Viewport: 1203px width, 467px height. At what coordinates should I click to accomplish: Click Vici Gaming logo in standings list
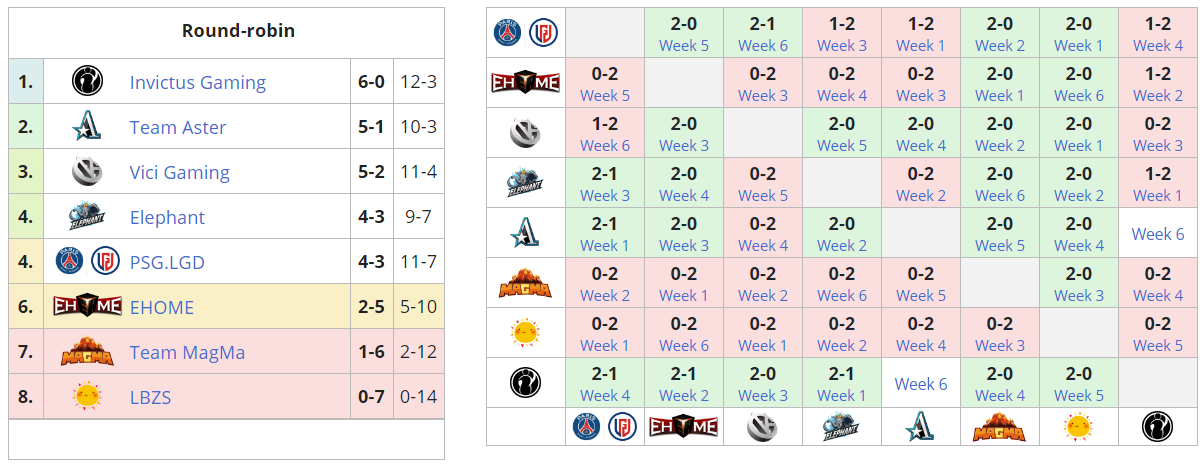pyautogui.click(x=88, y=172)
